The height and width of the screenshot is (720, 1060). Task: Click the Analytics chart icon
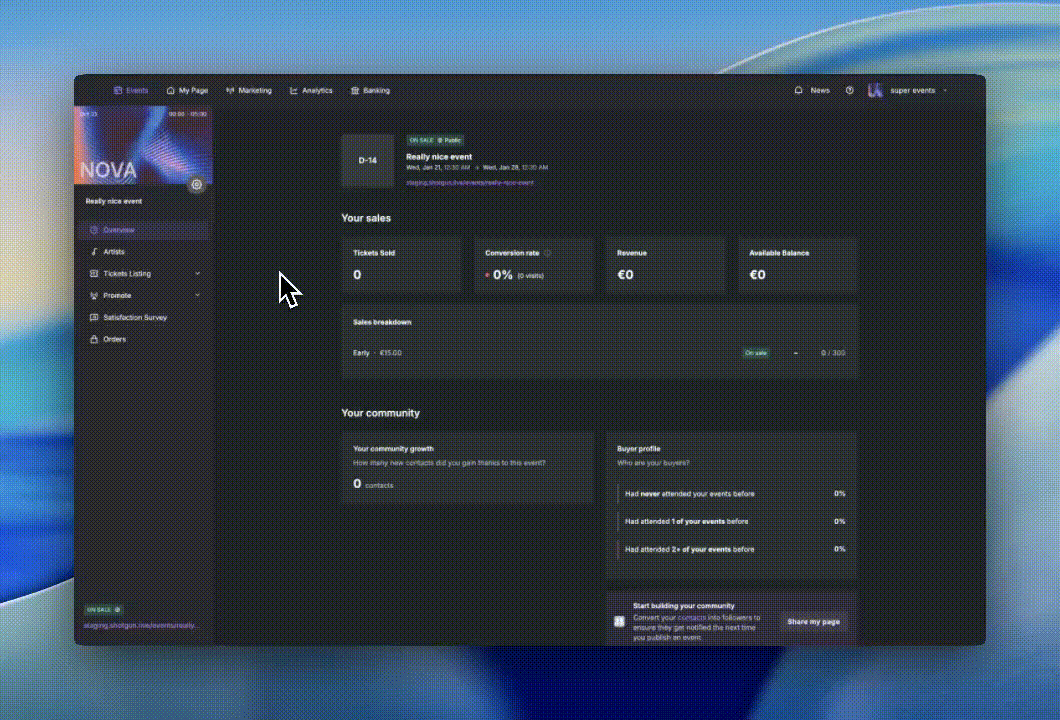click(x=293, y=91)
